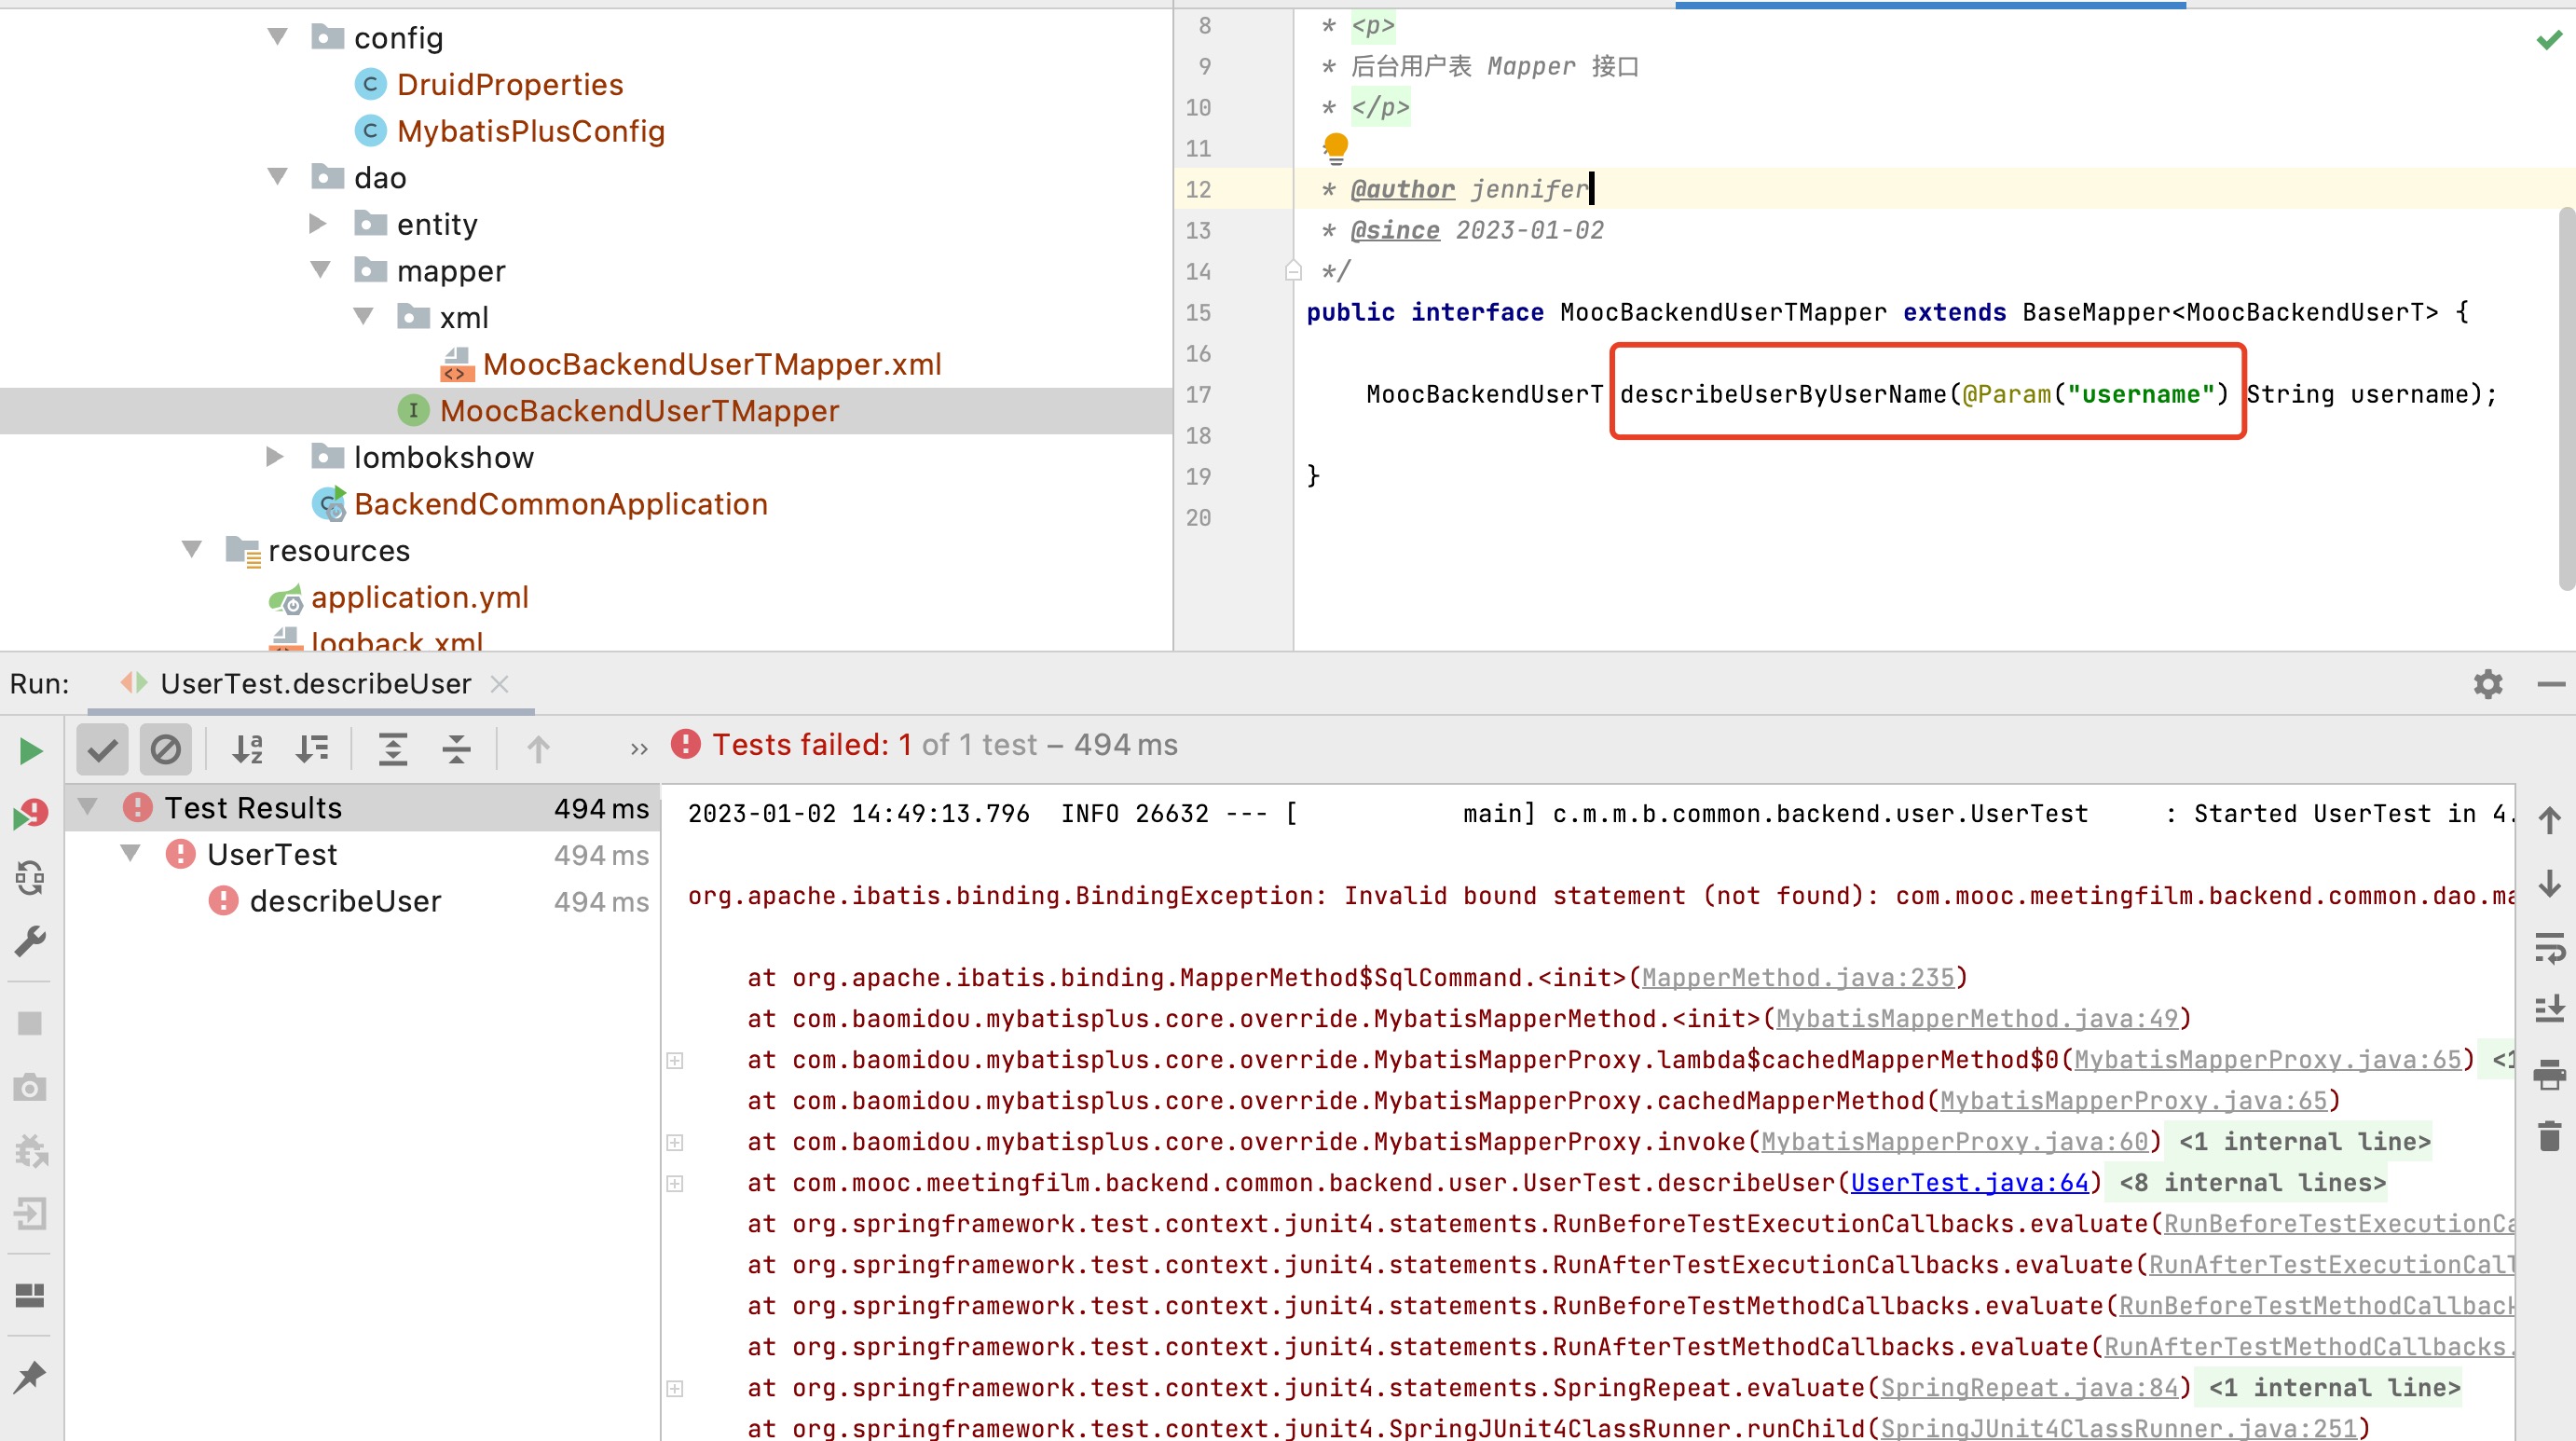Screen dimensions: 2576x1441
Task: Click the Previous Failed Test up arrow
Action: pos(538,749)
